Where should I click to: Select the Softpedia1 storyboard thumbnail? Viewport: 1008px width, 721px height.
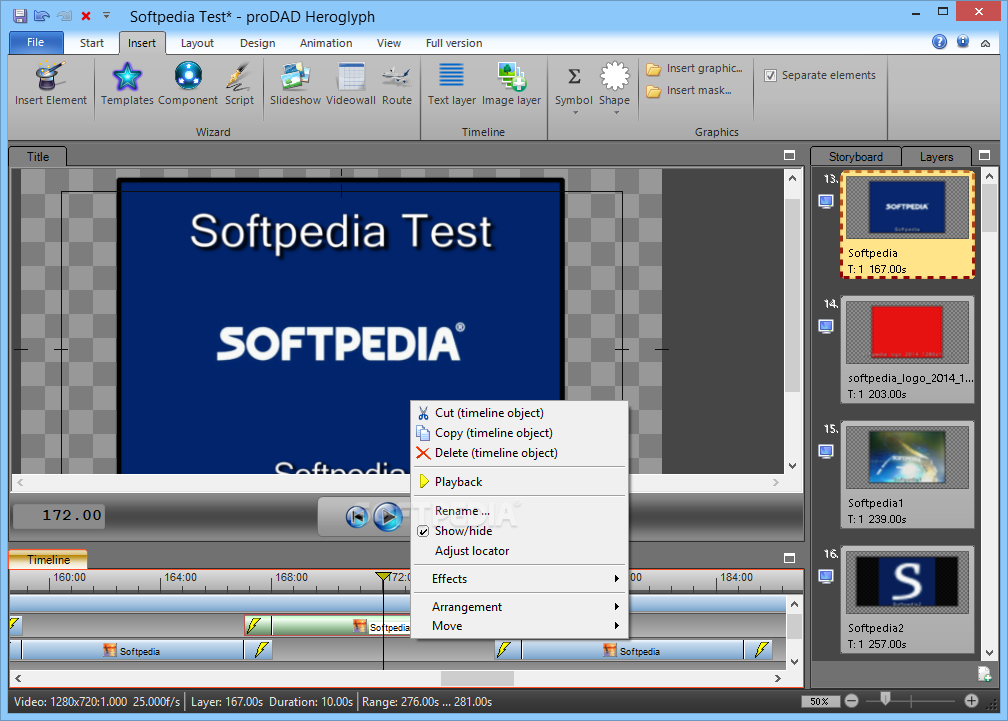[x=907, y=457]
